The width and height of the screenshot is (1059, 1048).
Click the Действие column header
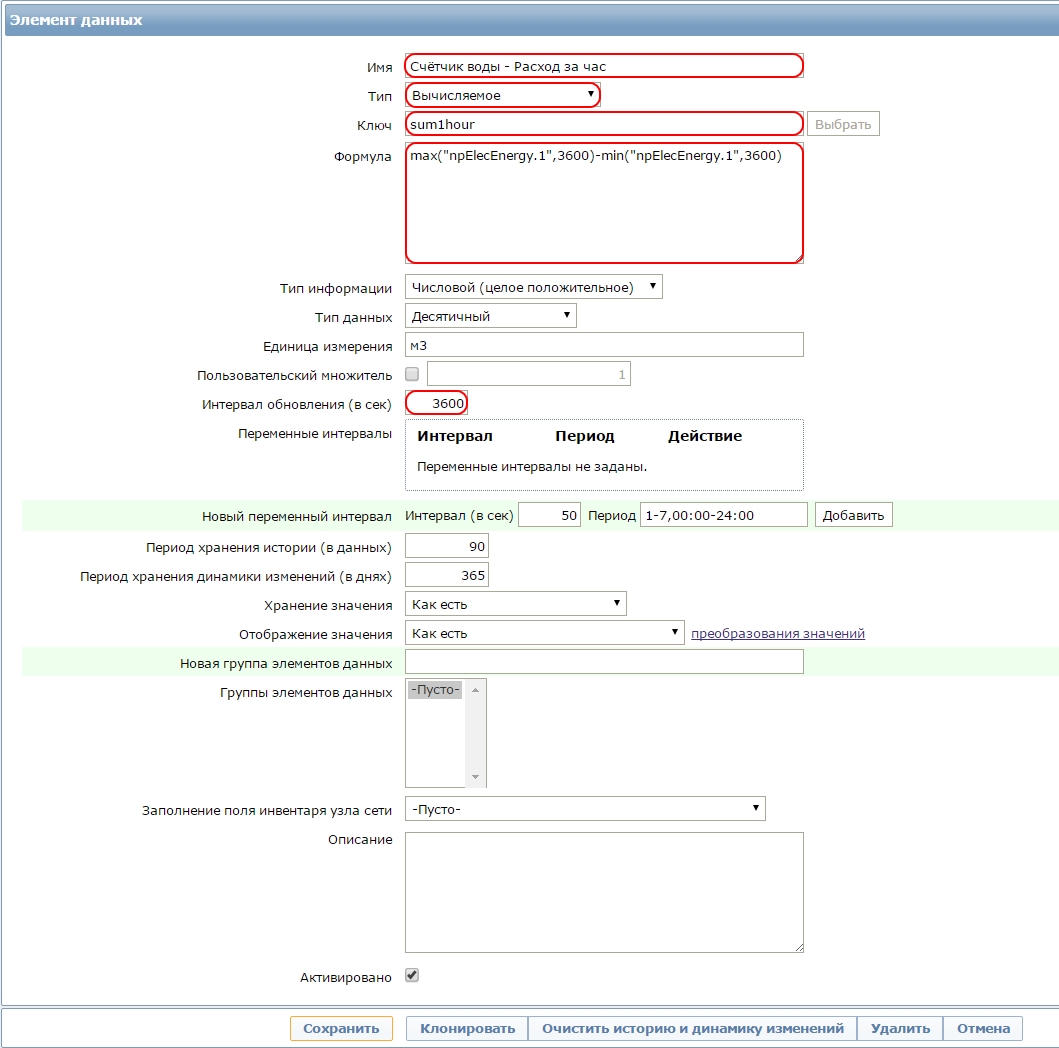click(x=705, y=436)
